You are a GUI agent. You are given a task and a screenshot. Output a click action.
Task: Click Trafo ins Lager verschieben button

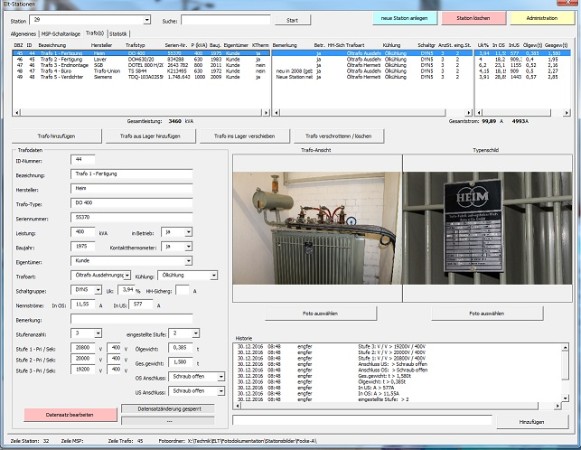coord(245,136)
